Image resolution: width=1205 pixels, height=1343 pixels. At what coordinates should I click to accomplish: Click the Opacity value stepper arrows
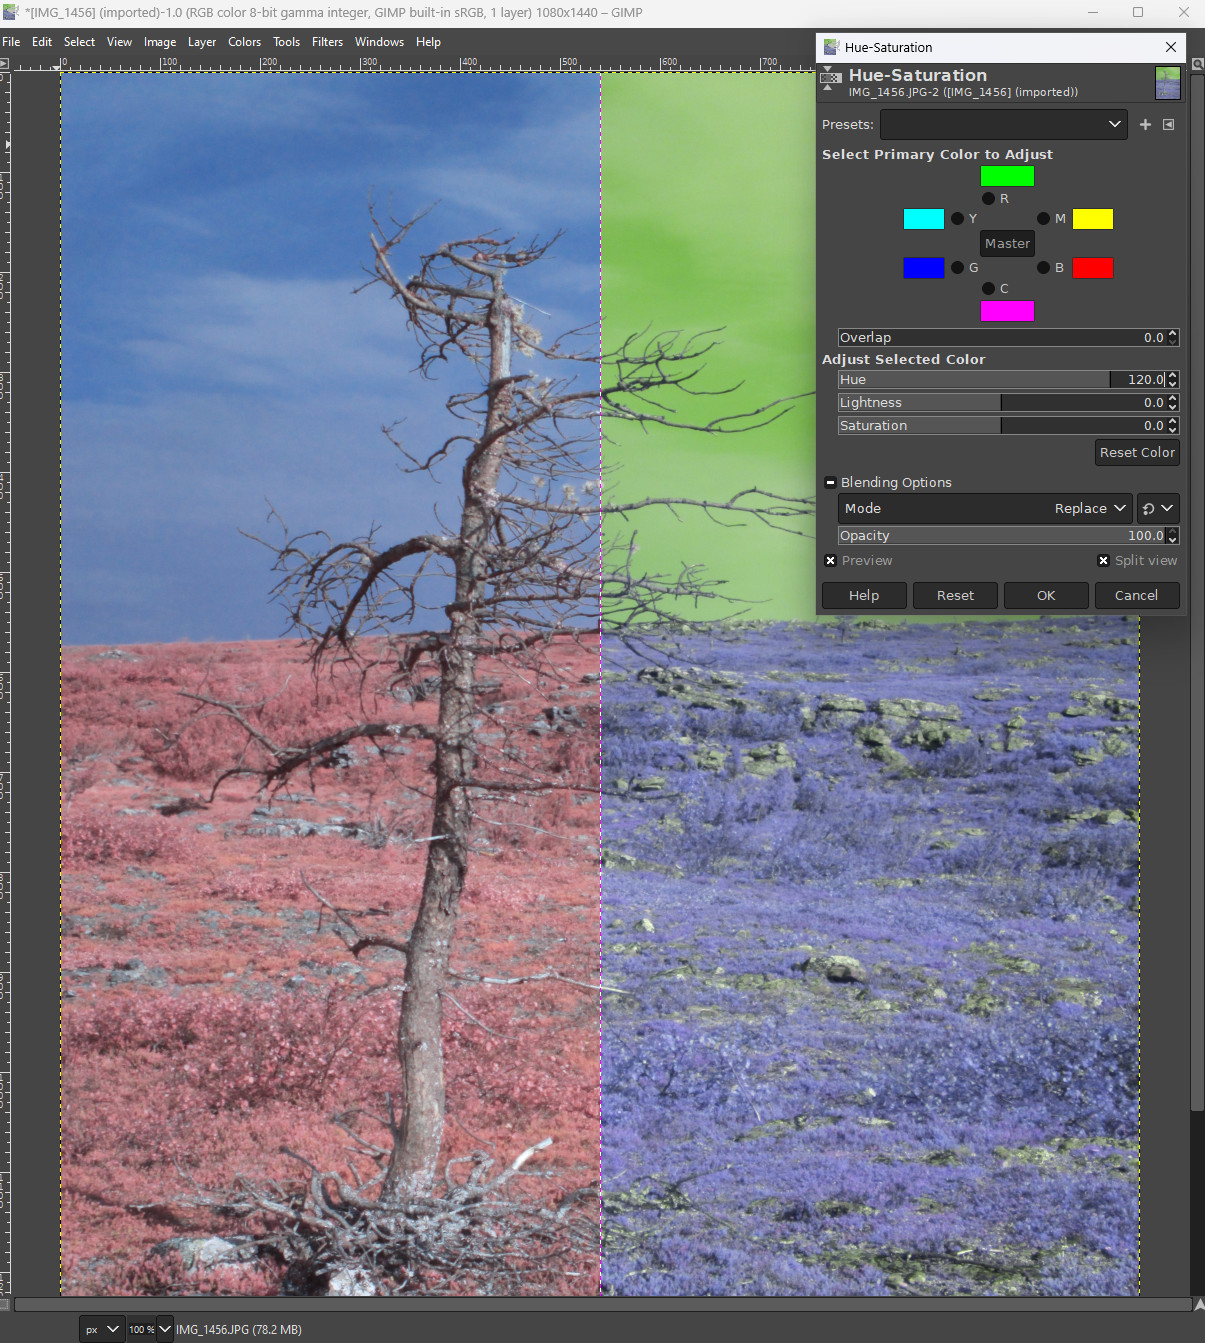pos(1173,535)
